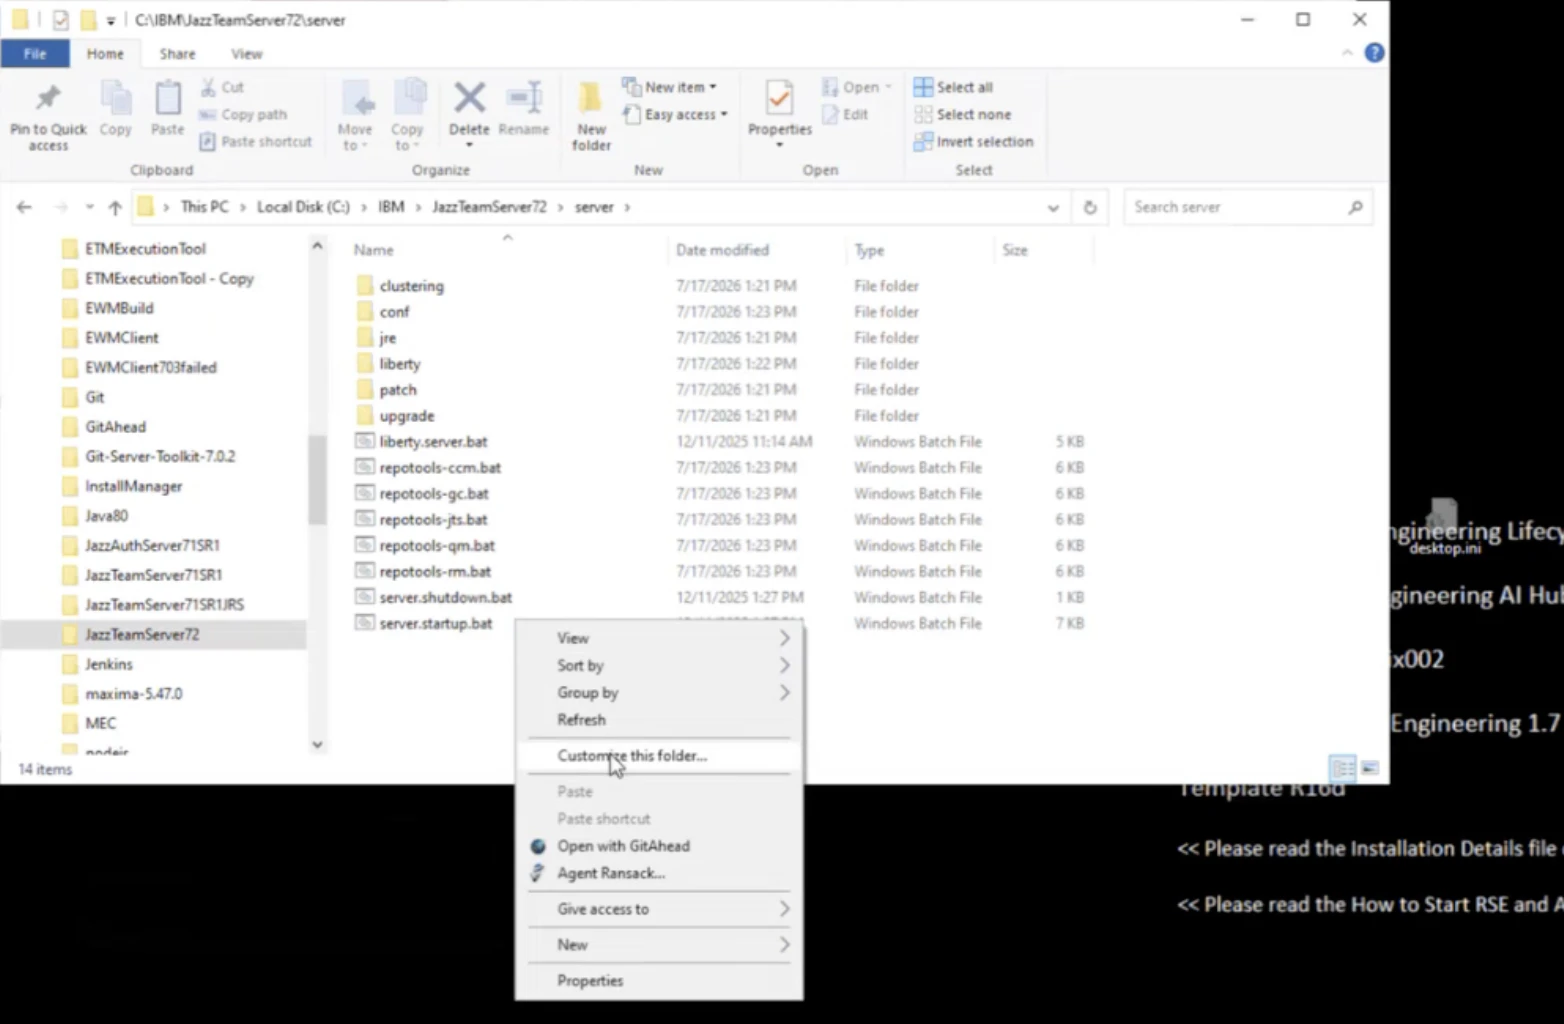Click Paste shortcut in ribbon Clipboard group

tap(256, 142)
